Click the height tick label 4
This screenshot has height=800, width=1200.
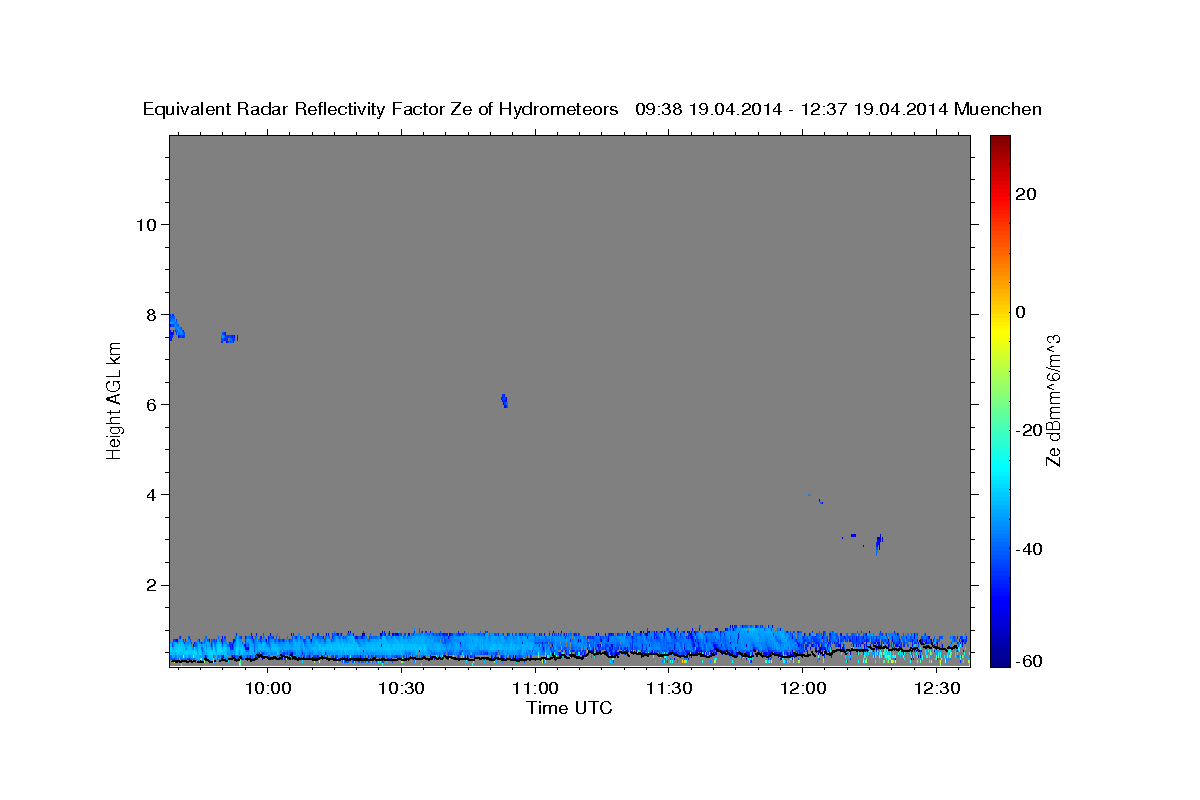coord(151,494)
